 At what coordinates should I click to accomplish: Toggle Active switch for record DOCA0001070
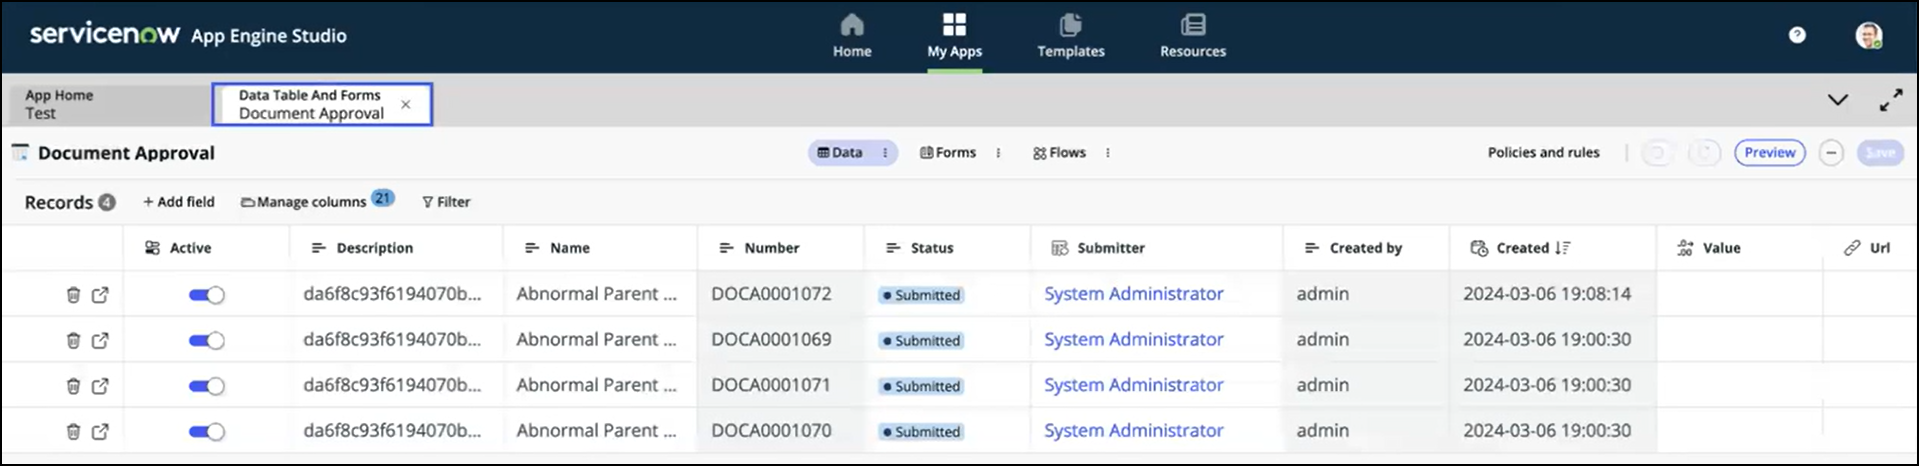[x=206, y=432]
